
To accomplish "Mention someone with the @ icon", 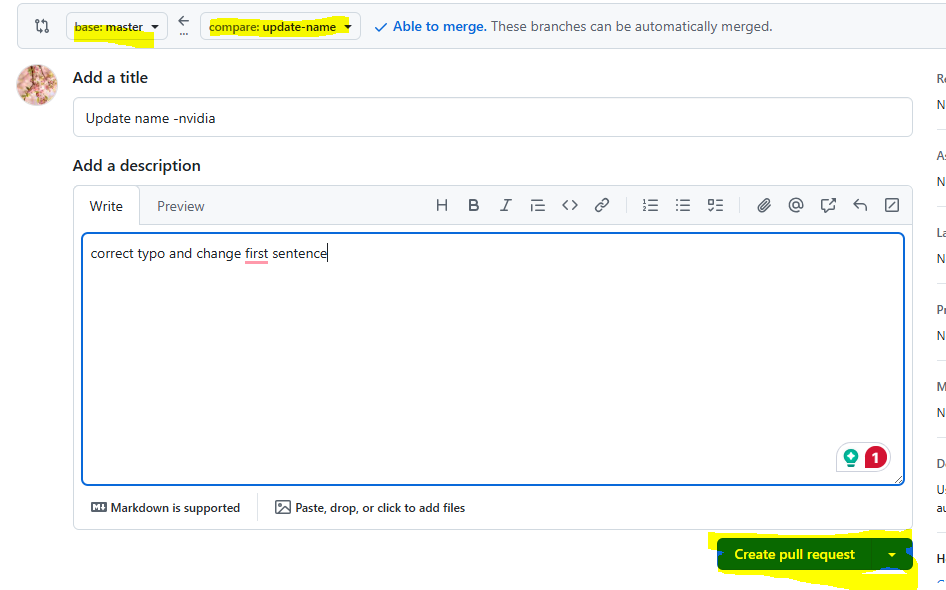I will point(795,205).
